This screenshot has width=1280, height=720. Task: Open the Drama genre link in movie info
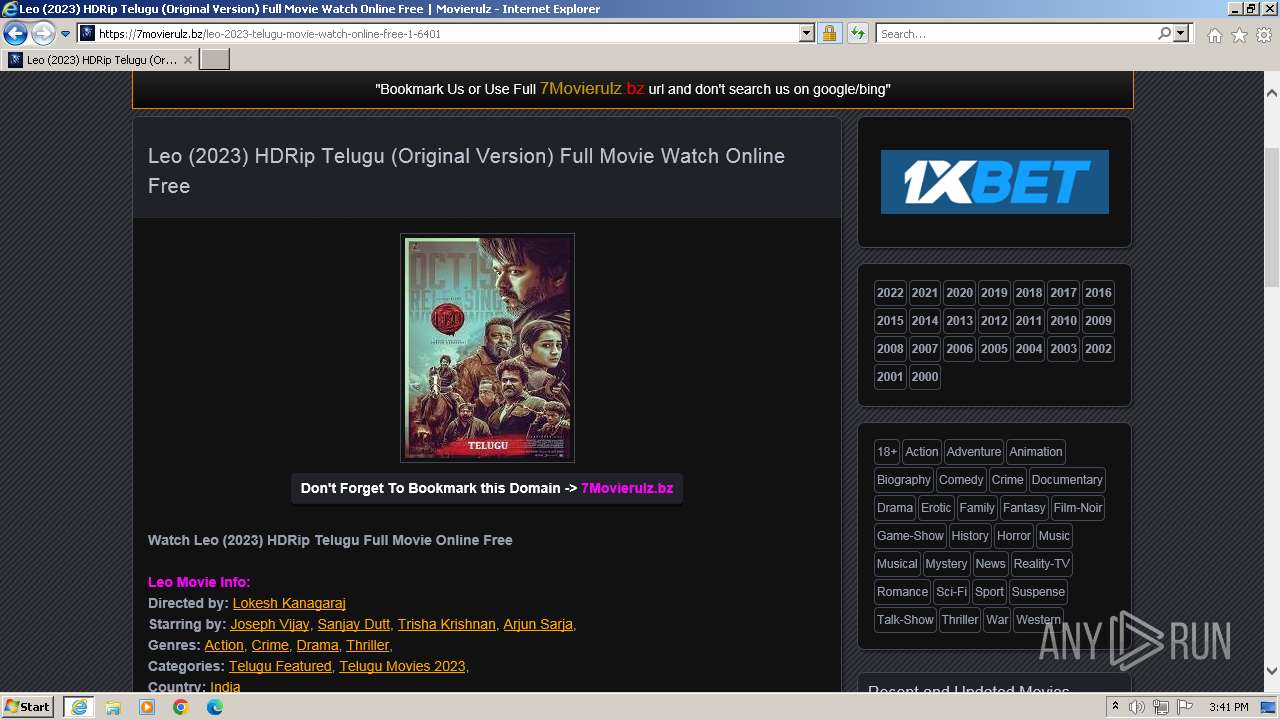[x=317, y=645]
